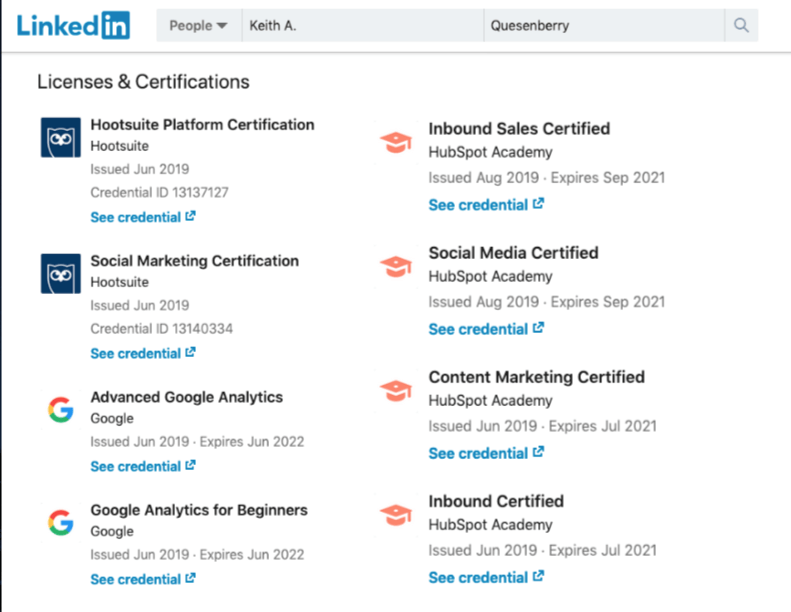Click Google issuer under Google Analytics for Beginners
This screenshot has width=791, height=612.
tap(112, 532)
